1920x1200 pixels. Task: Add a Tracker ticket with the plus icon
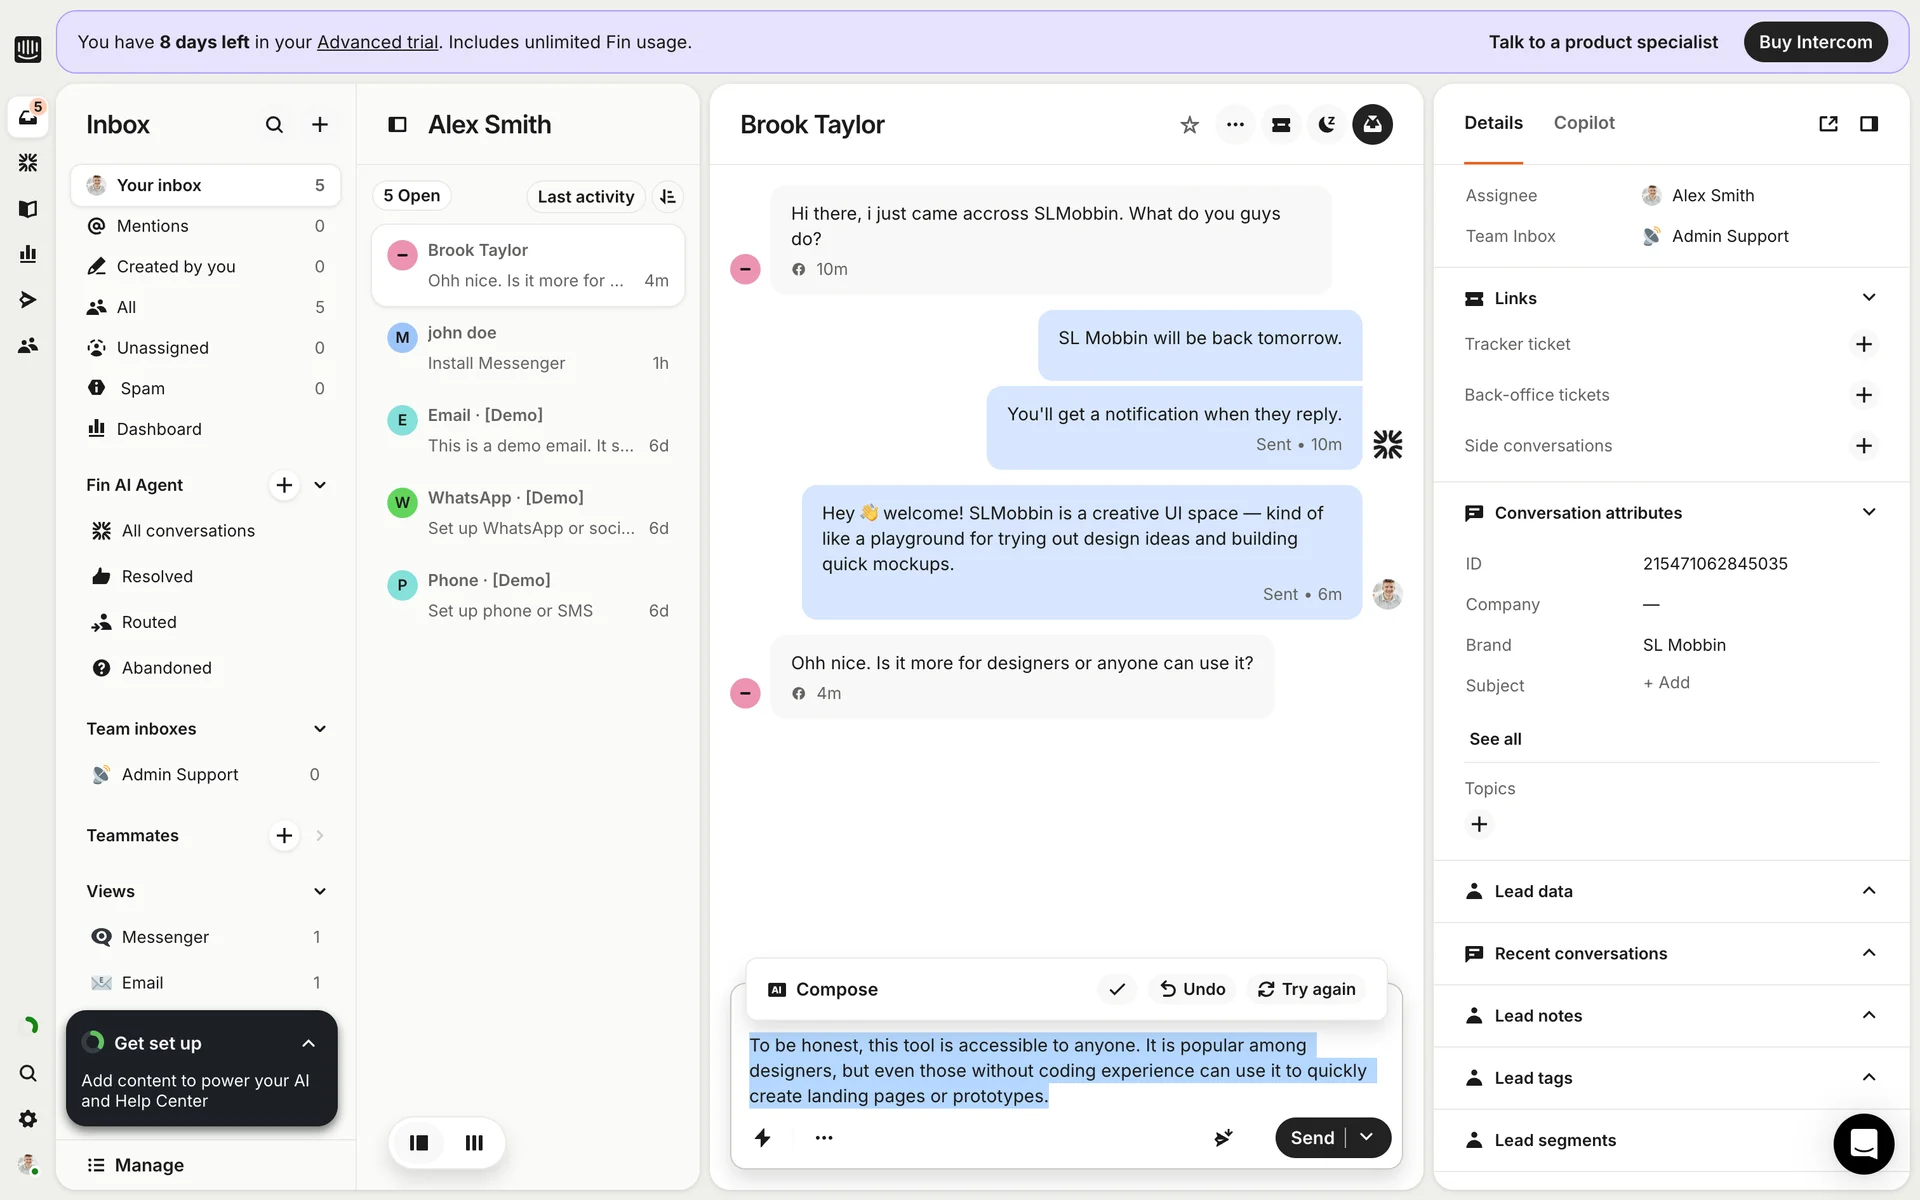(x=1863, y=344)
